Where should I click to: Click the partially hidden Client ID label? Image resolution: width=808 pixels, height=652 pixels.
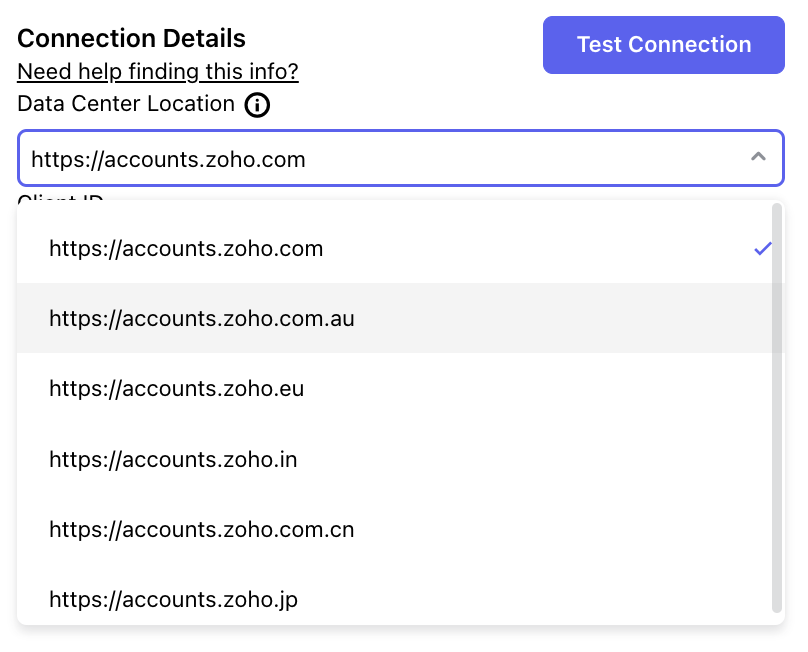(60, 197)
